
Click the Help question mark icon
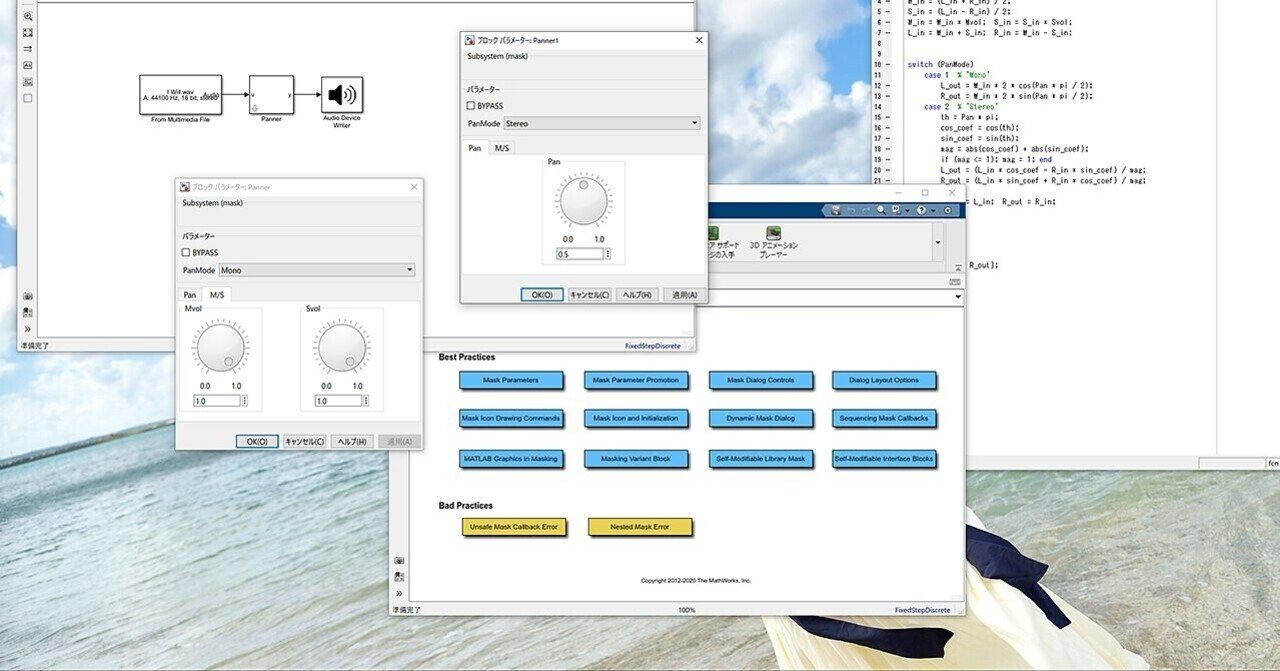[x=921, y=210]
